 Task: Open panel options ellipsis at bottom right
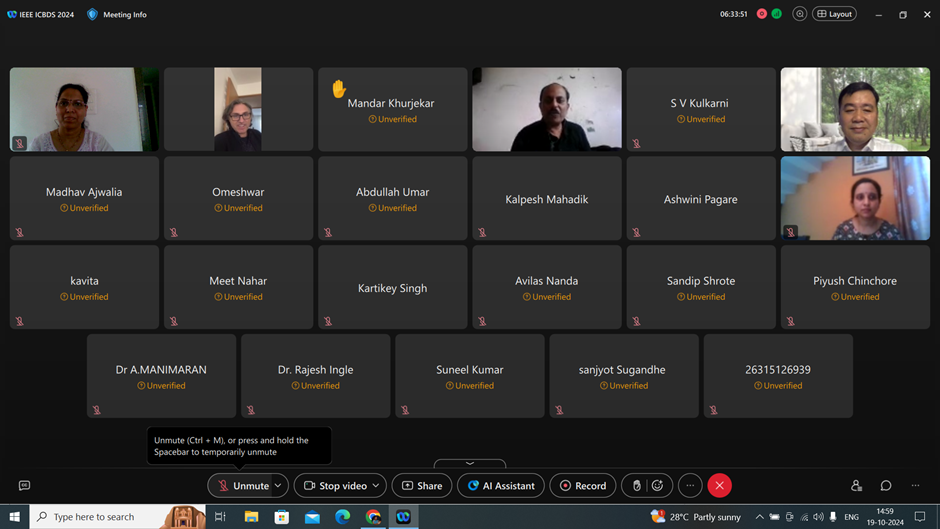[x=915, y=486]
